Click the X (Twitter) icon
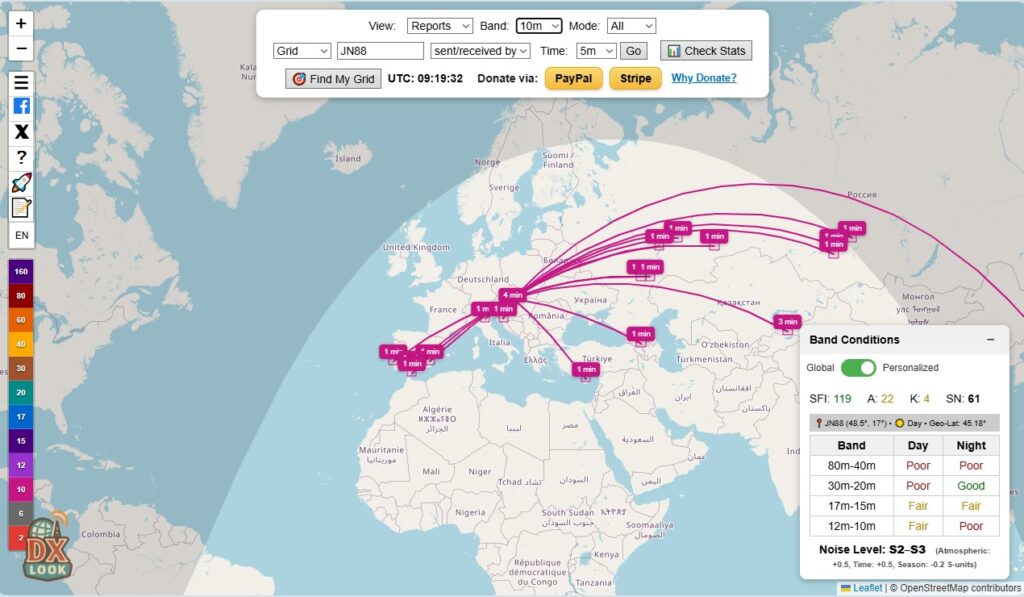1024x597 pixels. click(21, 131)
